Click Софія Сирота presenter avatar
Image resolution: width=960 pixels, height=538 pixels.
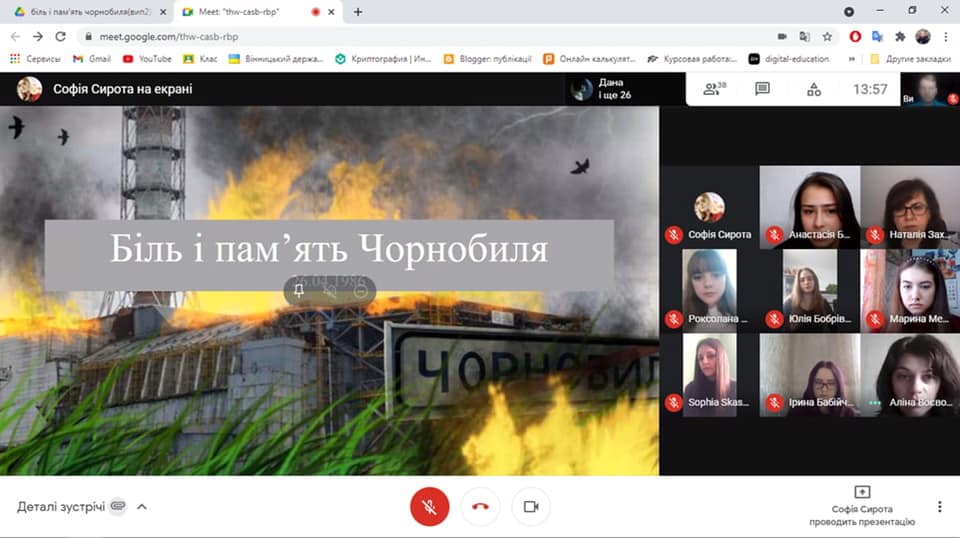(x=29, y=89)
